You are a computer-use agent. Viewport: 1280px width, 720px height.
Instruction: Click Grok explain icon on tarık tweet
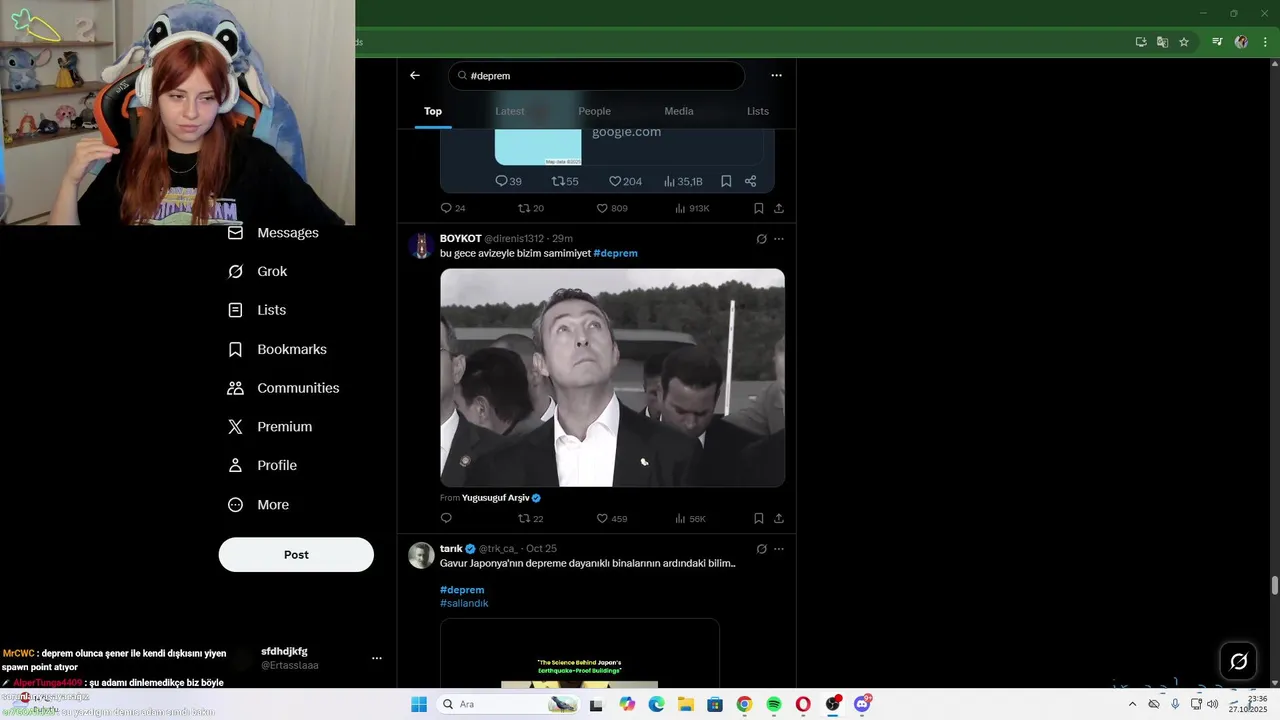761,549
